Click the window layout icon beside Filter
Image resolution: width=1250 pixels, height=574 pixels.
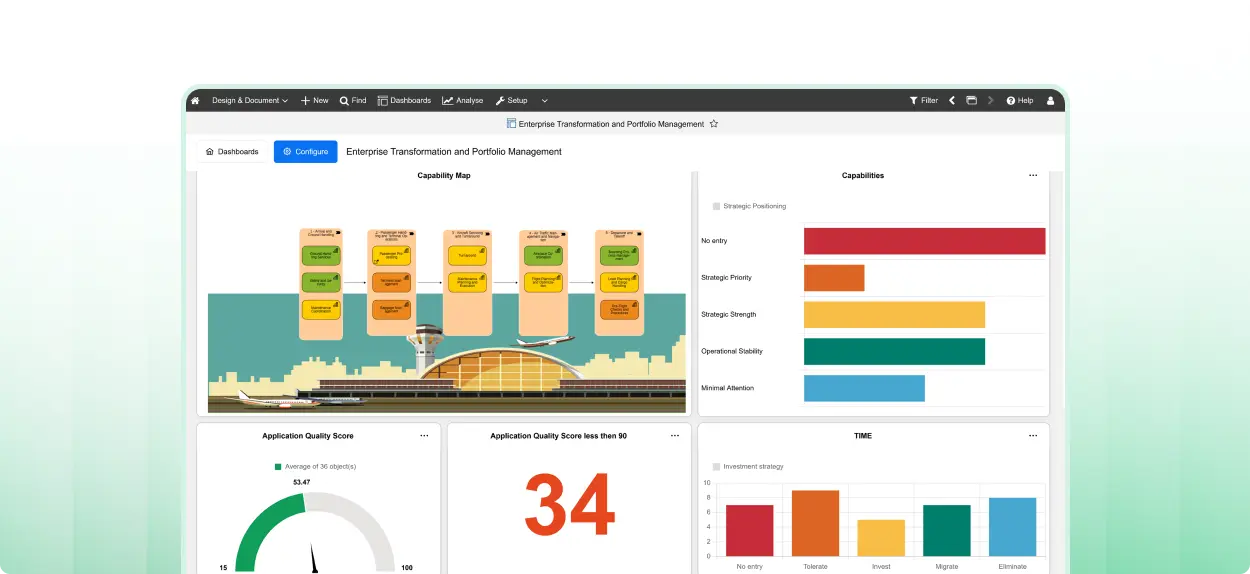point(971,100)
